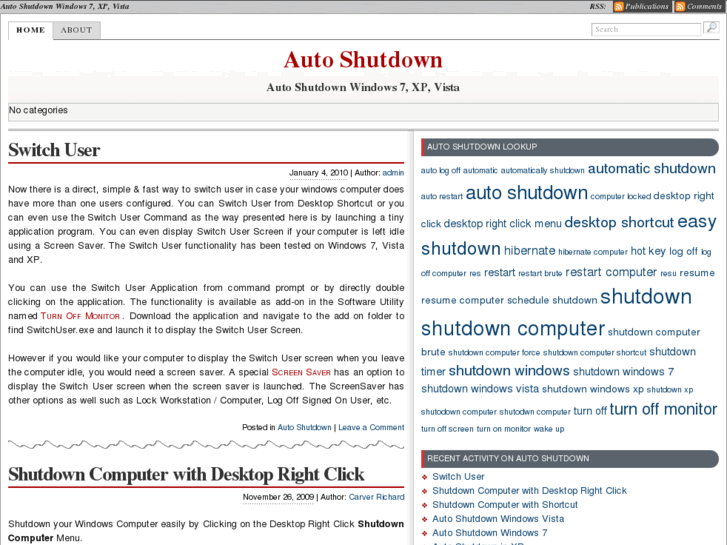
Task: Open Shutdown Computer with Desktop Right Click heading
Action: pos(186,474)
